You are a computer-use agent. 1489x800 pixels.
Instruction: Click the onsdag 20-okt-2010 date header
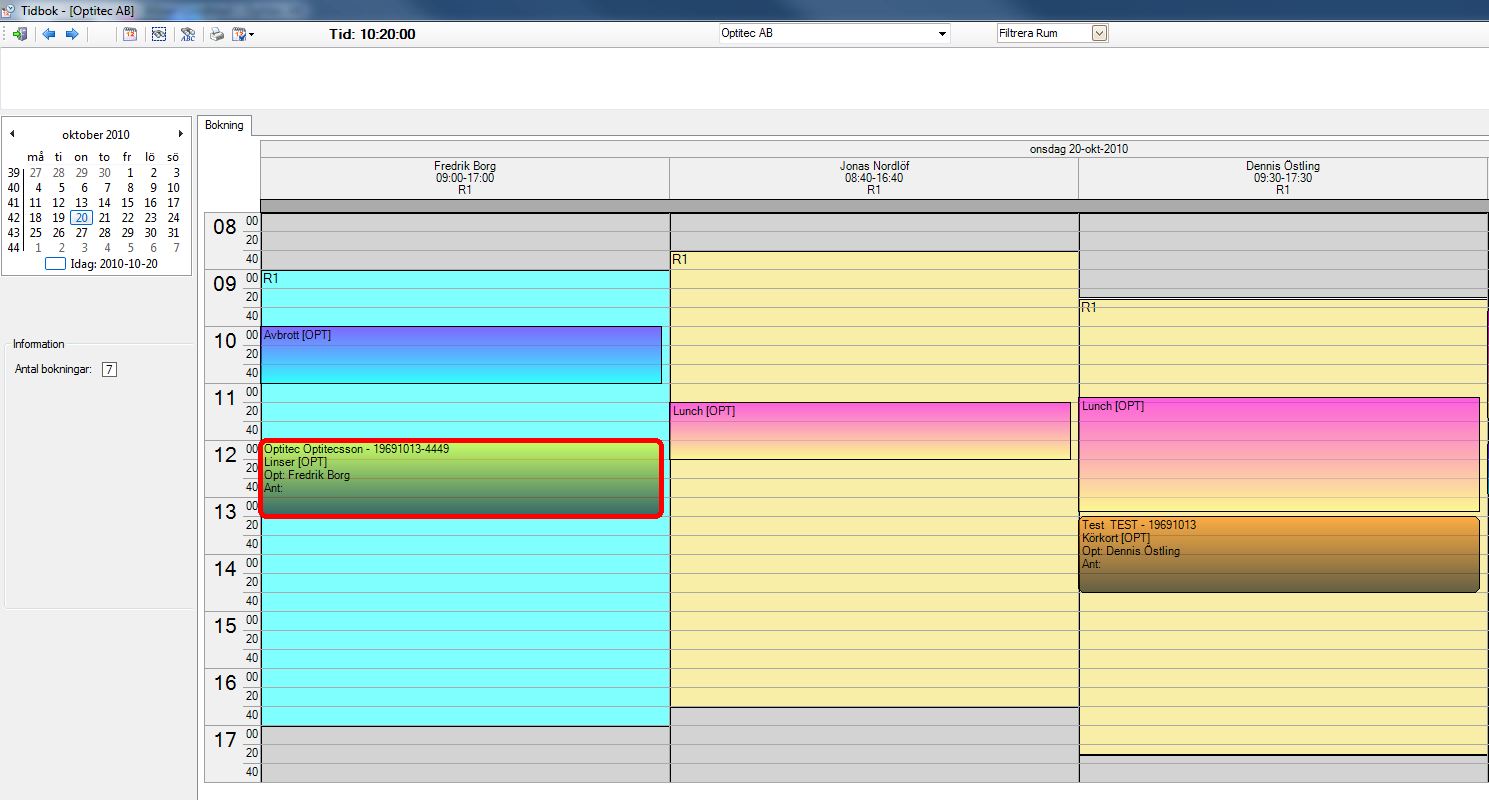1079,148
